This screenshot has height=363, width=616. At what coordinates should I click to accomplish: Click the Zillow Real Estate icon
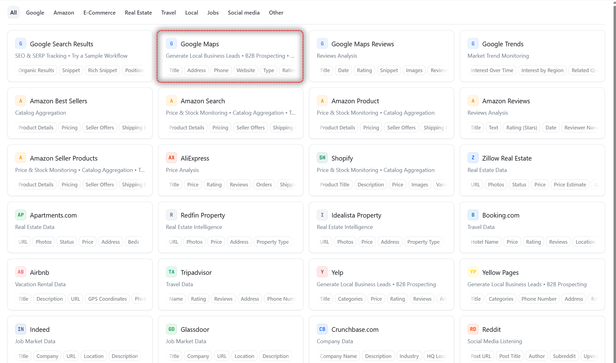click(x=473, y=158)
